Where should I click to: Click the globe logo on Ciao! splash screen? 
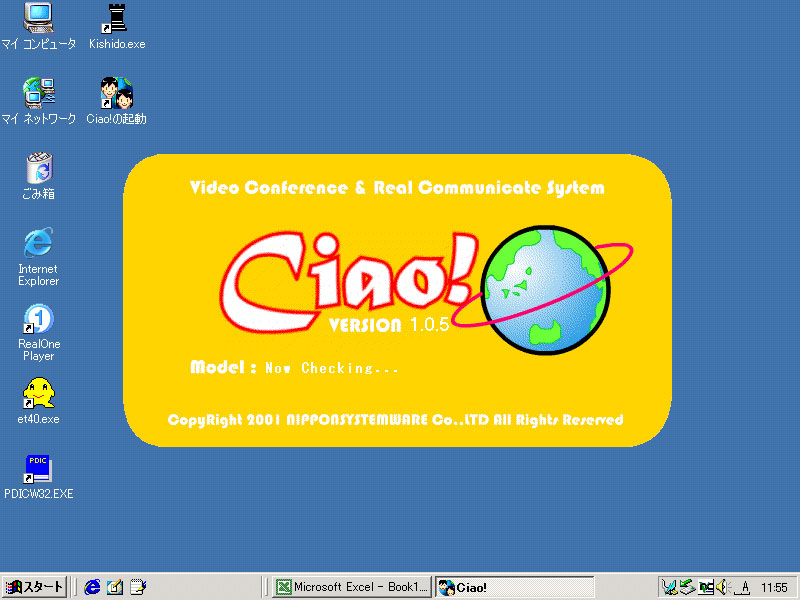[x=545, y=285]
